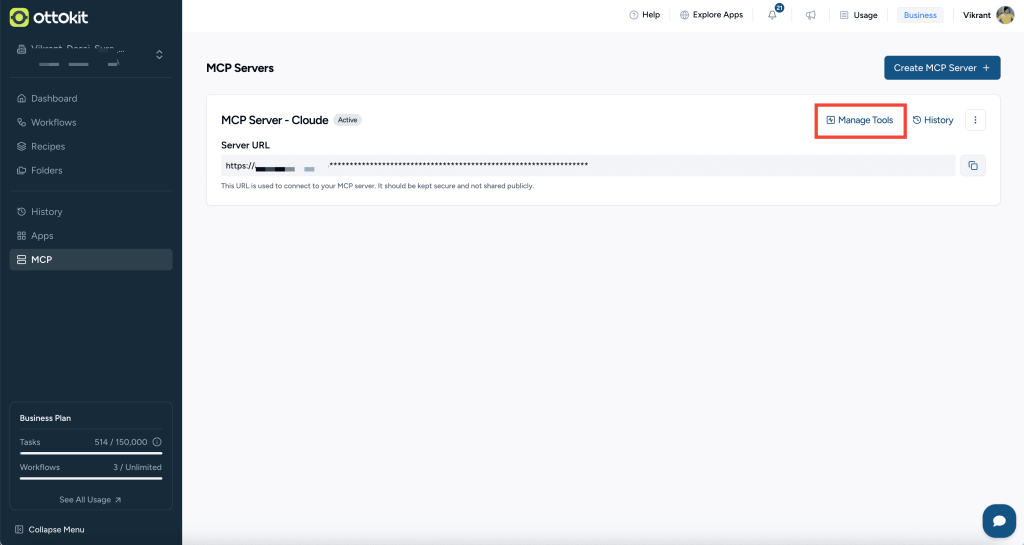Collapse the sidebar menu

50,529
